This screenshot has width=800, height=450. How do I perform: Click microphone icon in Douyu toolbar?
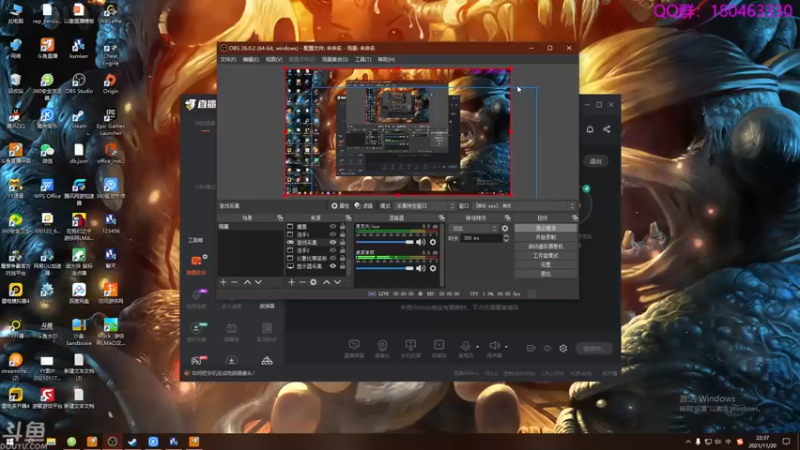tap(465, 346)
